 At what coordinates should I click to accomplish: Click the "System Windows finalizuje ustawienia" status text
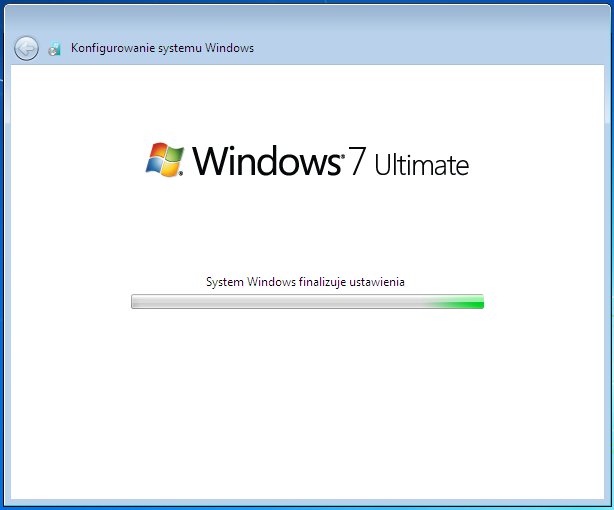(x=305, y=282)
